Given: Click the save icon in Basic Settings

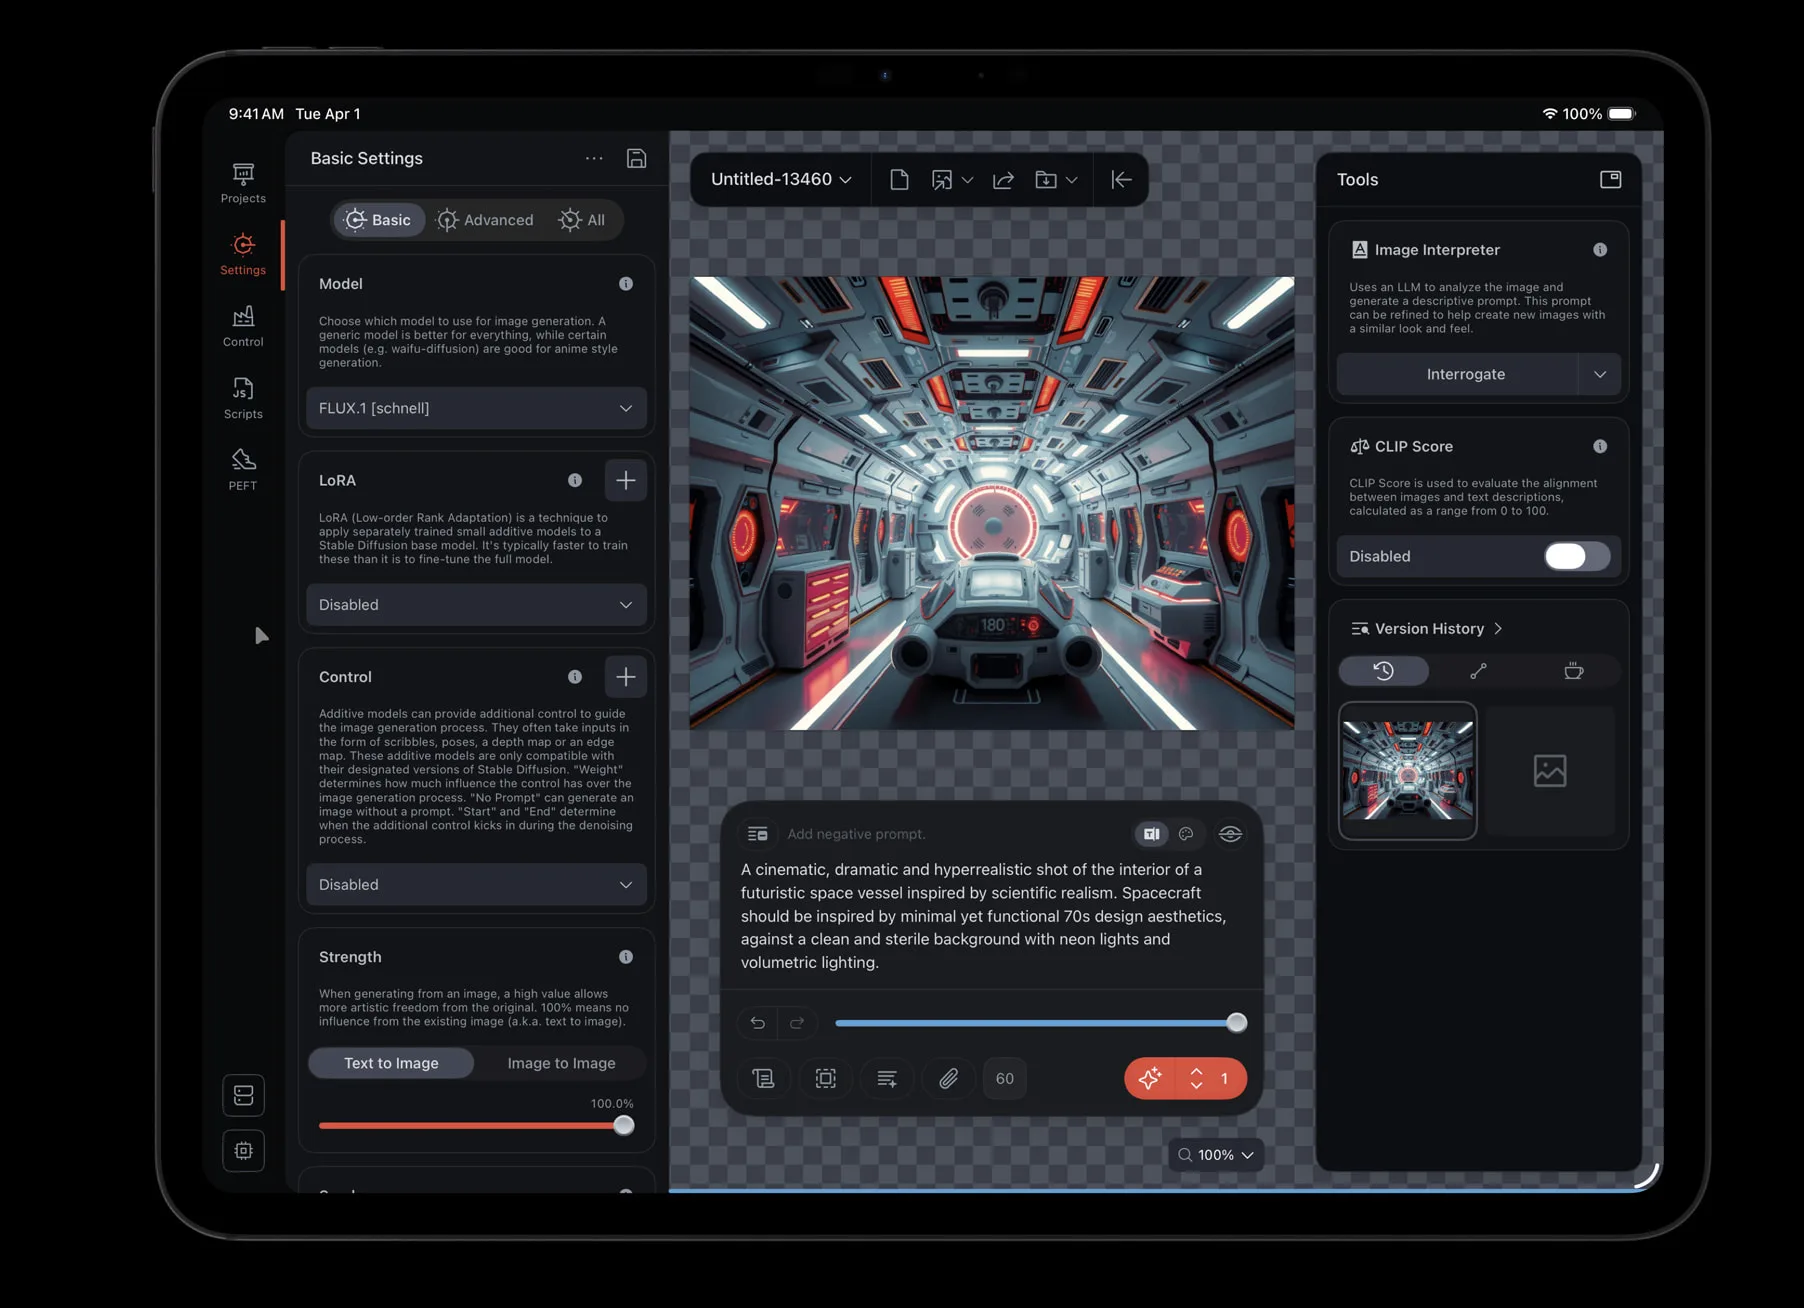Looking at the screenshot, I should tap(636, 159).
